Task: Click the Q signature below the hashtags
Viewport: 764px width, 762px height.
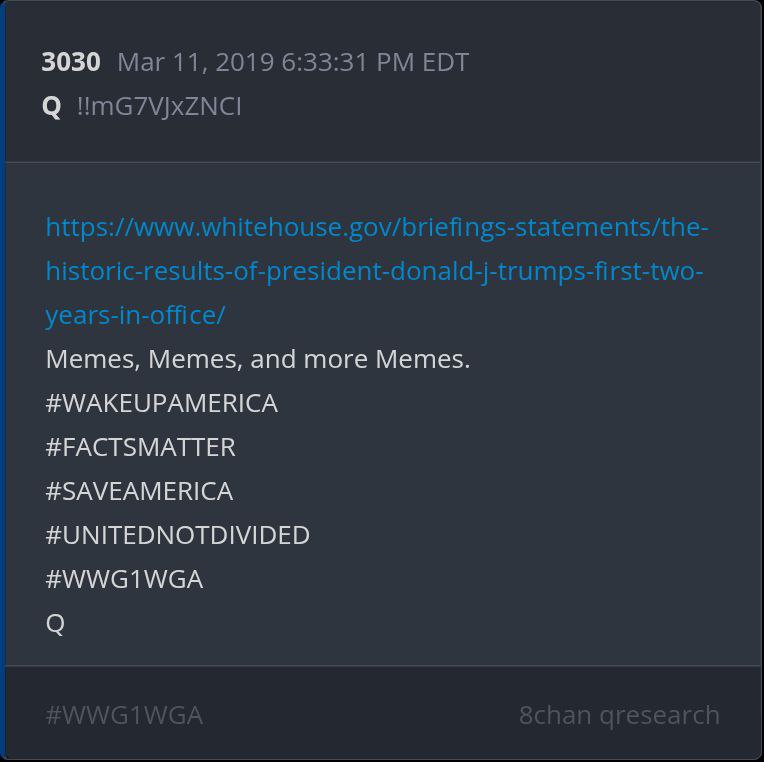Action: tap(55, 623)
